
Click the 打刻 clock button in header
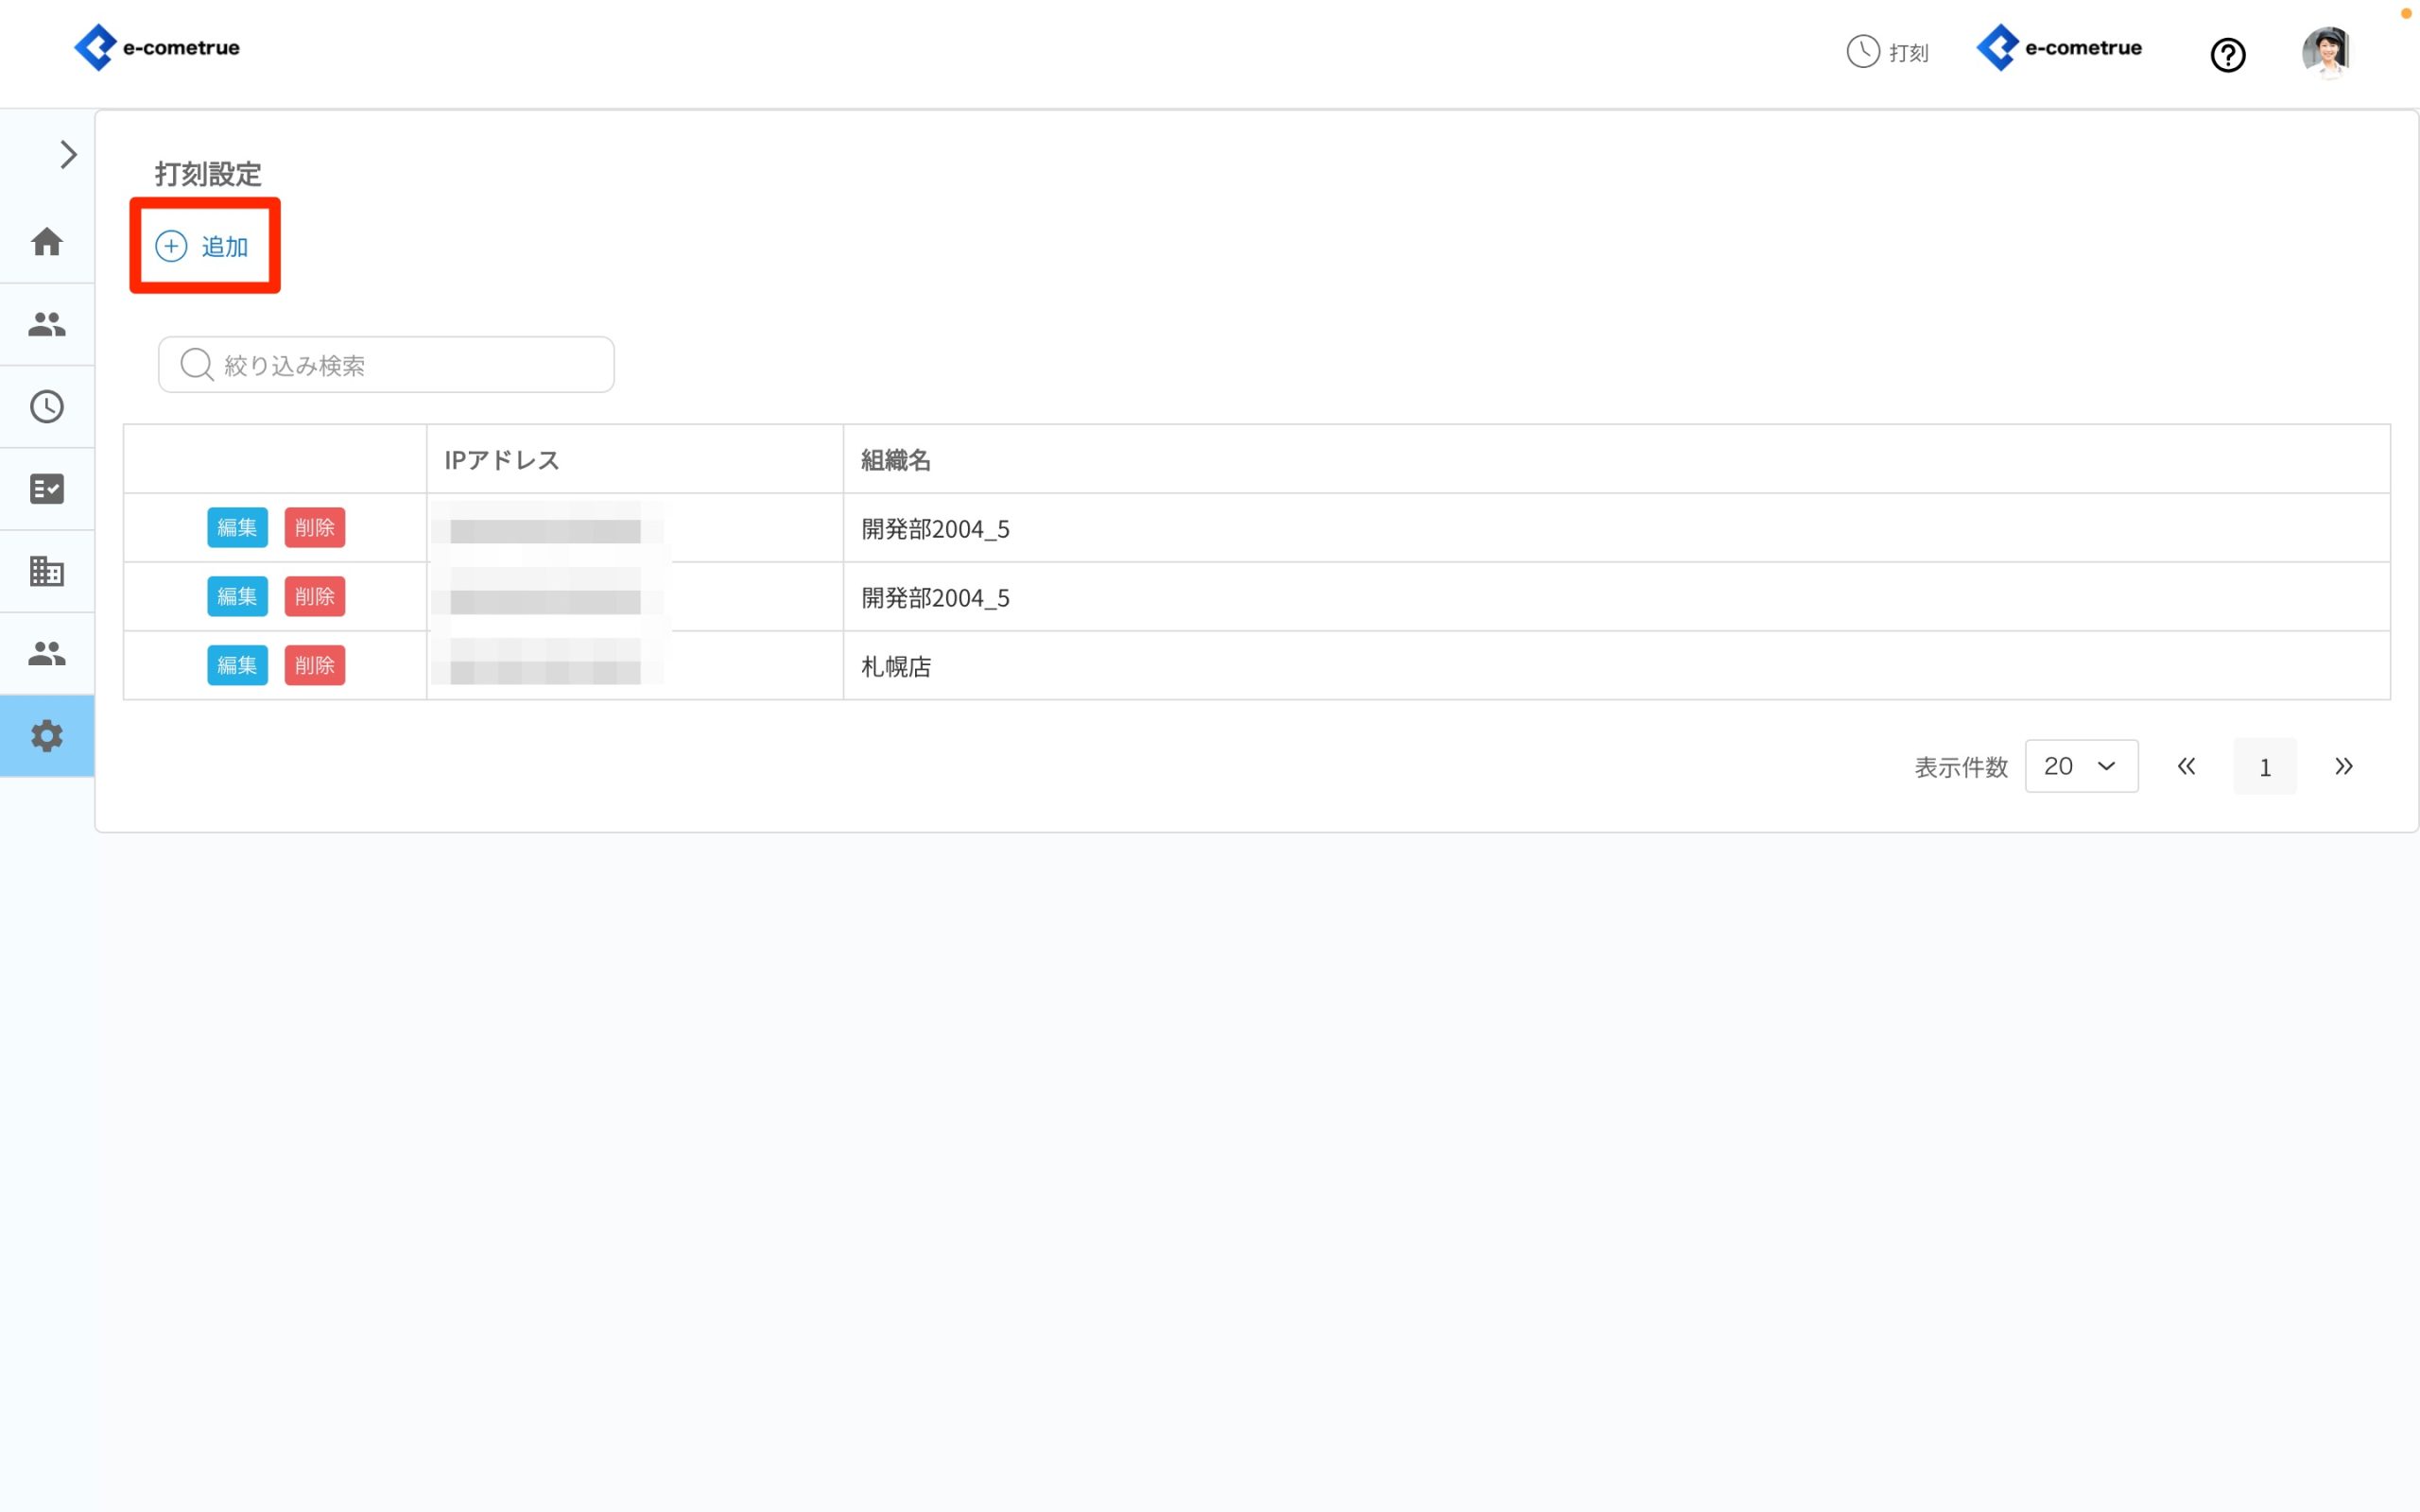tap(1887, 52)
